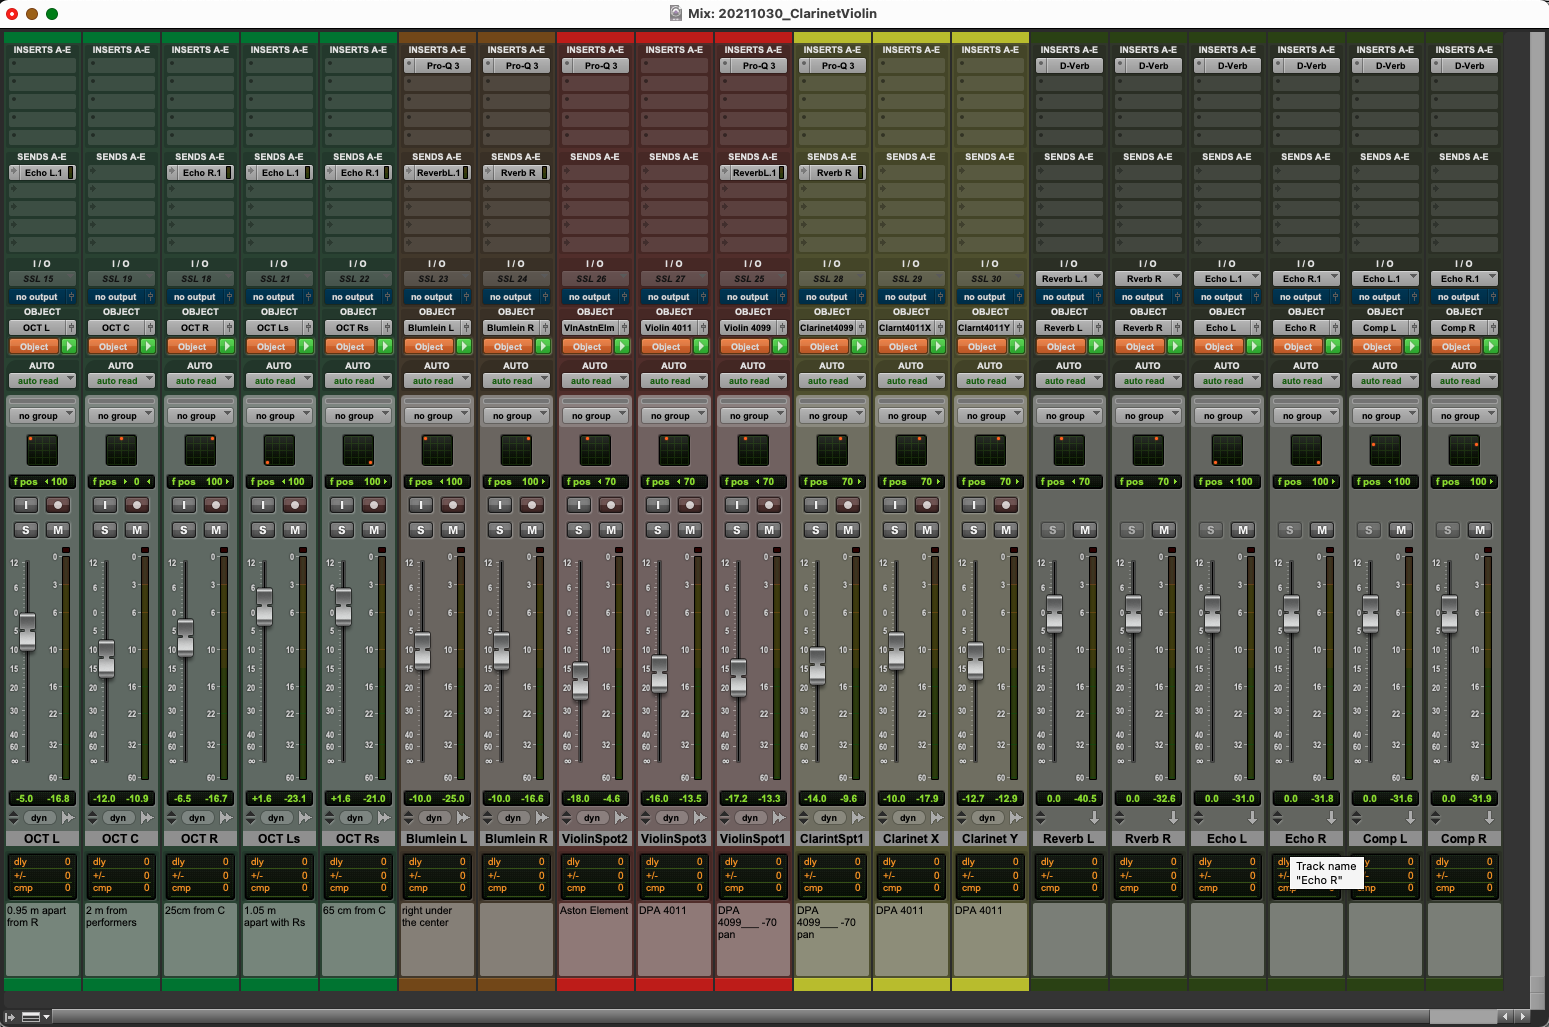Click the f pos pan value on OCT Rs
This screenshot has height=1027, width=1549.
pos(357,481)
